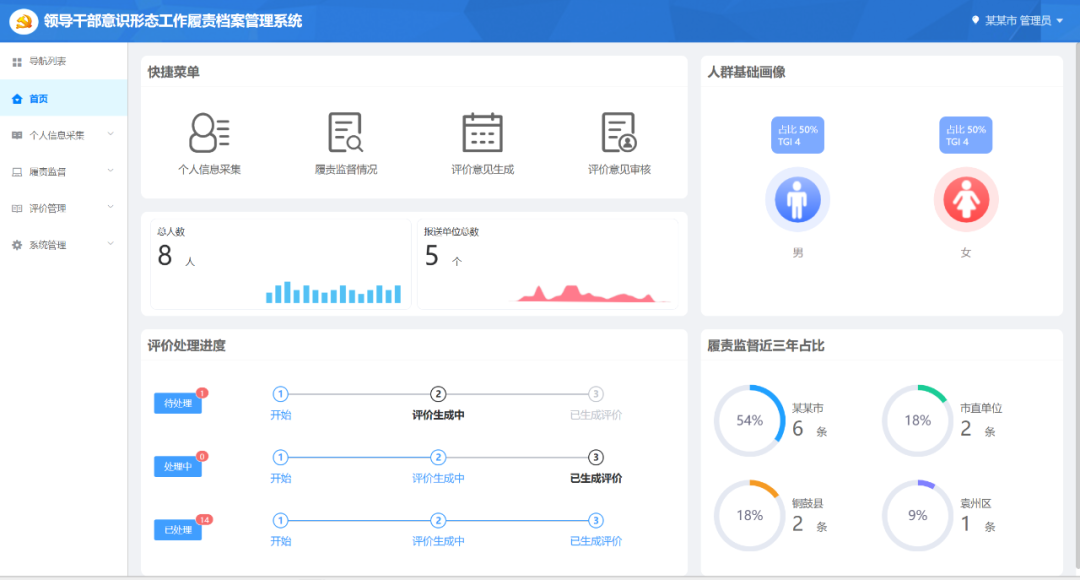Click the 处理中 status button

coord(177,467)
